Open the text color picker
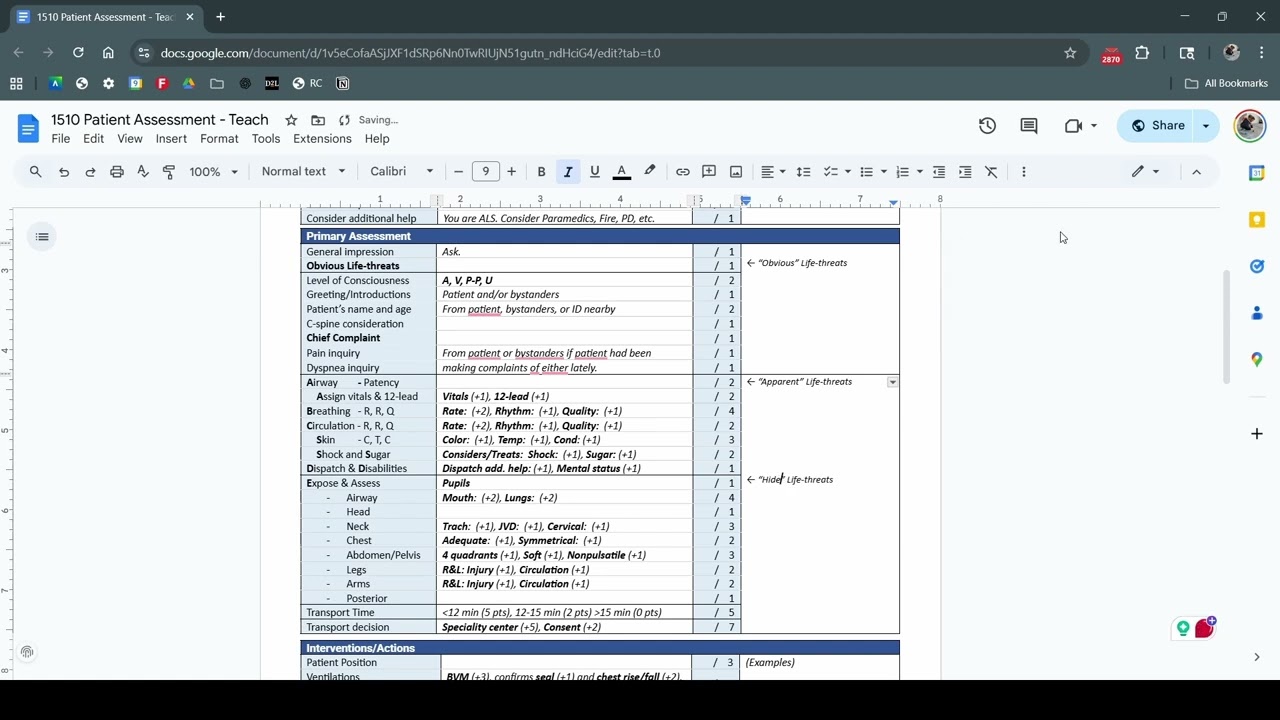The width and height of the screenshot is (1280, 720). pyautogui.click(x=621, y=172)
